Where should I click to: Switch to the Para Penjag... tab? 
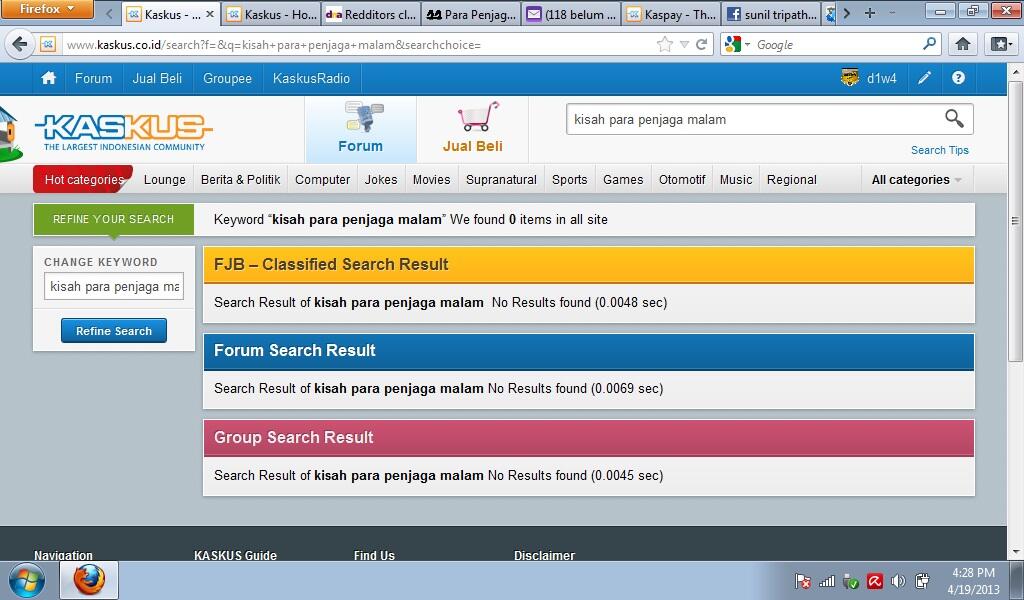point(472,14)
